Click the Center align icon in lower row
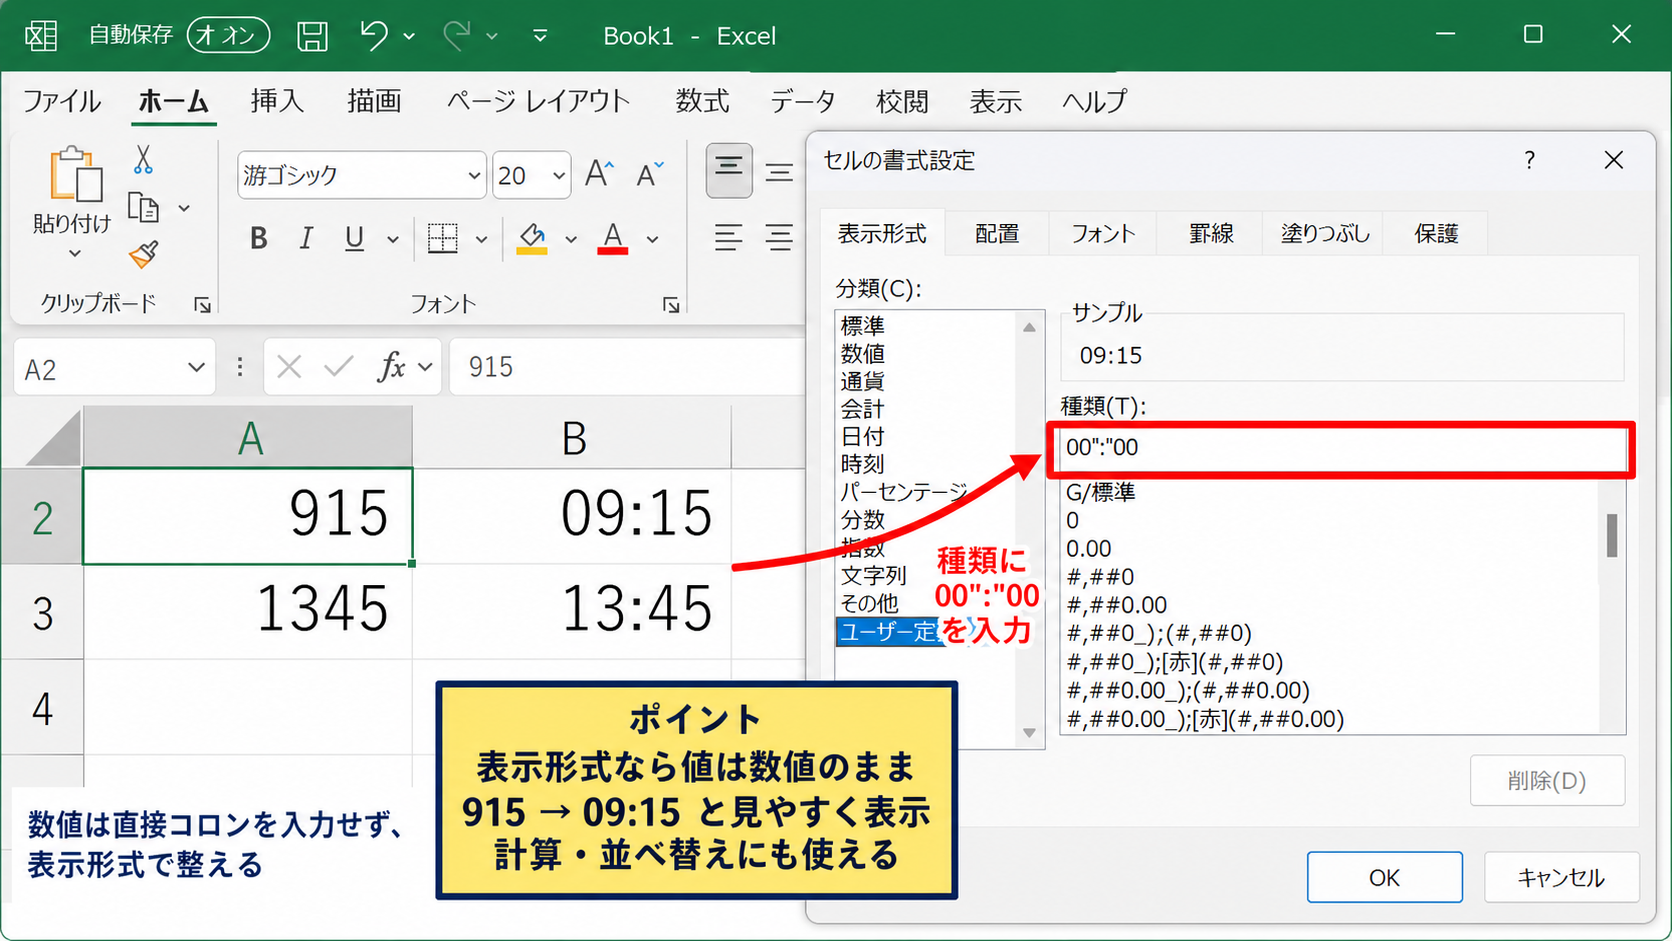This screenshot has width=1672, height=941. [x=779, y=238]
